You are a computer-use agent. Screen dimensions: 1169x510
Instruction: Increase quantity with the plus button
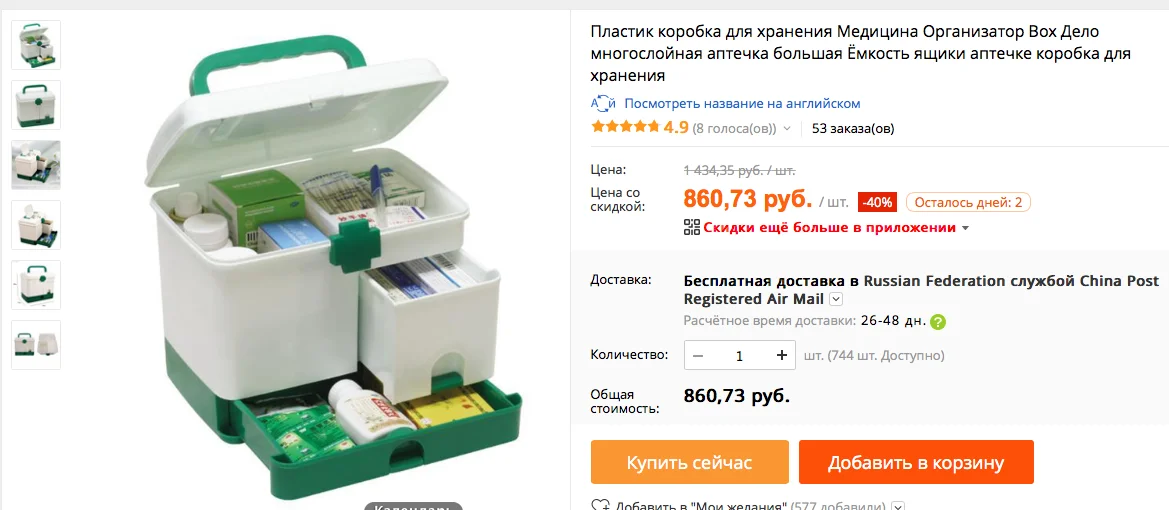(x=781, y=356)
